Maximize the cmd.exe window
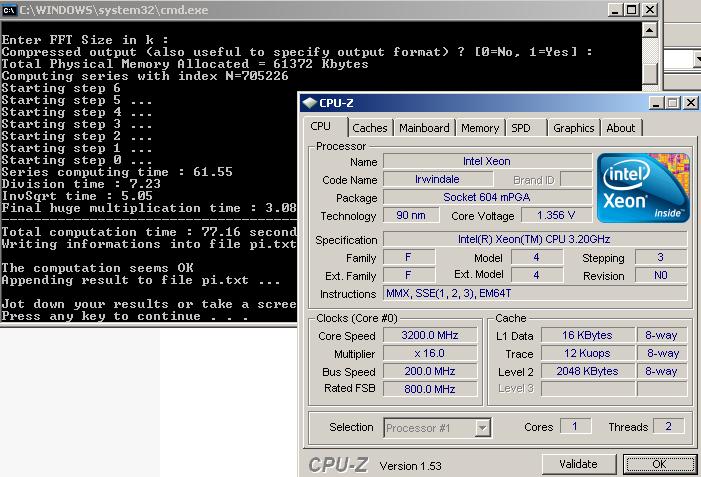701x477 pixels. coord(632,10)
